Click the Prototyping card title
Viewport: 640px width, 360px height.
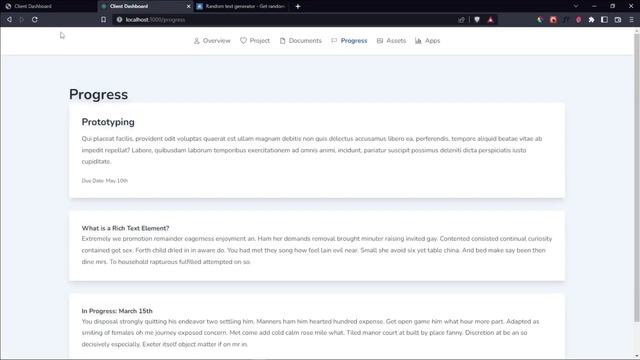[x=108, y=122]
